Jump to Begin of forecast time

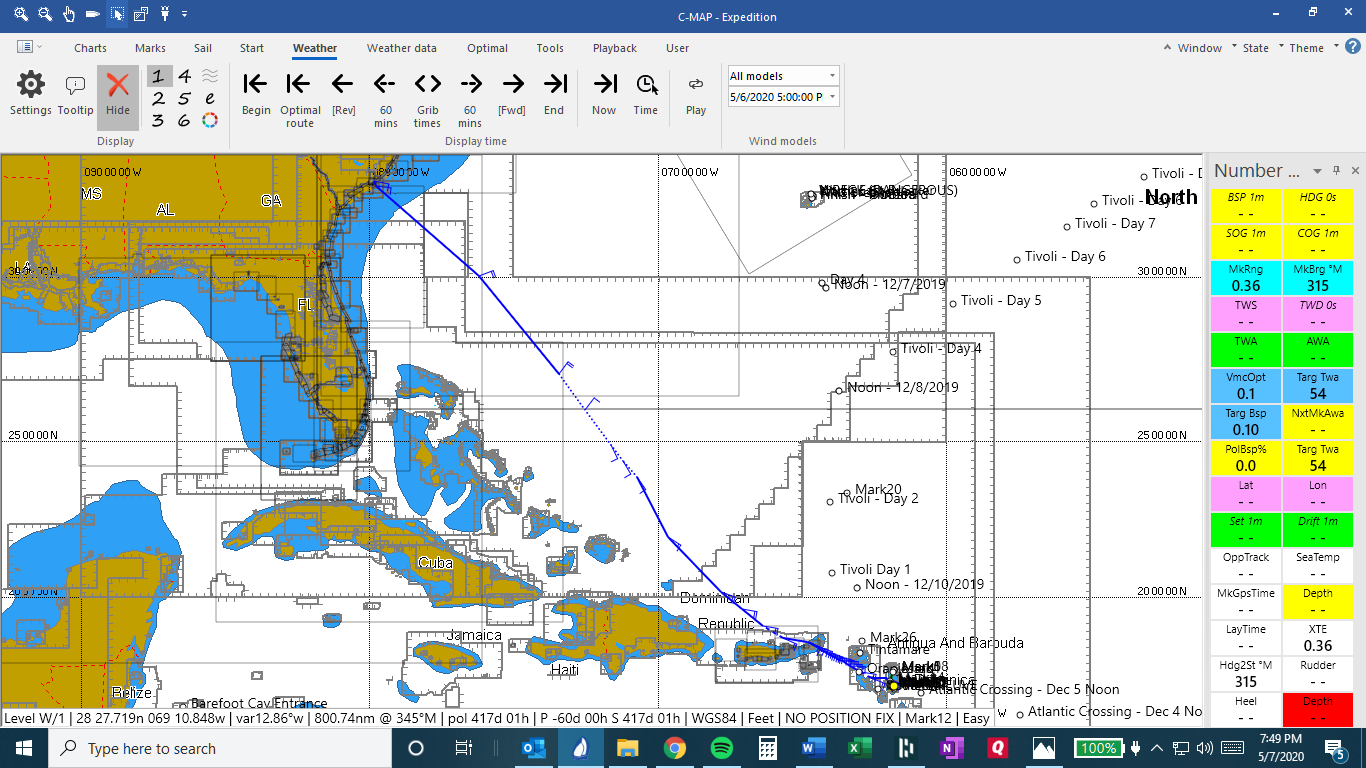(256, 95)
